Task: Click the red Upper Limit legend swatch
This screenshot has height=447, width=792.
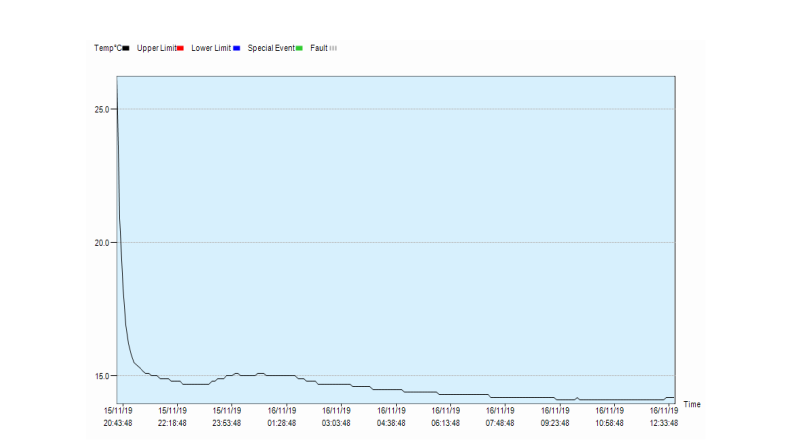Action: [x=180, y=48]
